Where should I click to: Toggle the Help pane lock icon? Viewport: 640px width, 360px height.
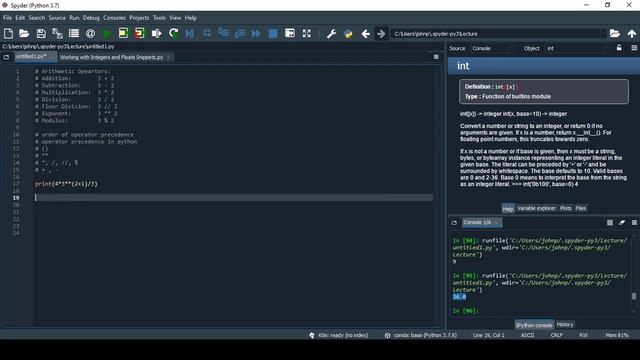click(x=619, y=48)
